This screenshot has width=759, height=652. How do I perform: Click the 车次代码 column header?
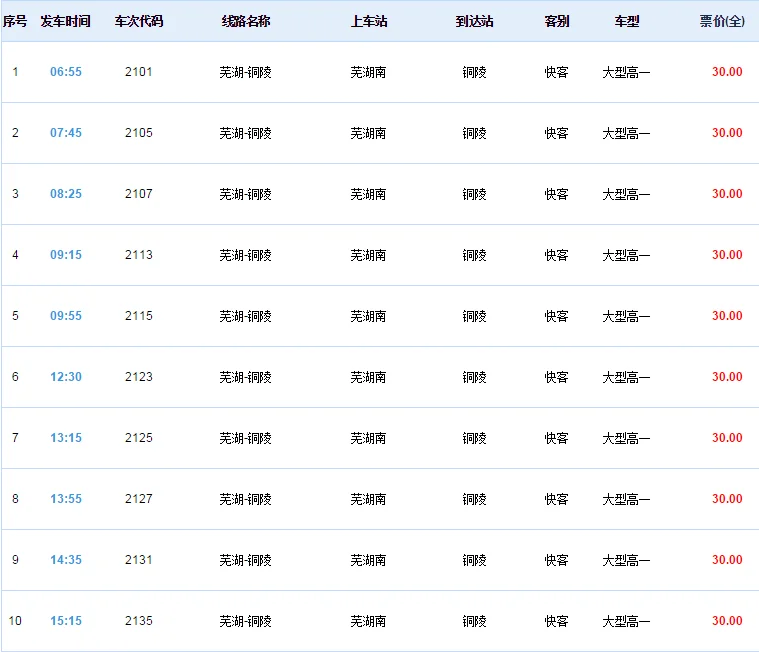(x=139, y=21)
